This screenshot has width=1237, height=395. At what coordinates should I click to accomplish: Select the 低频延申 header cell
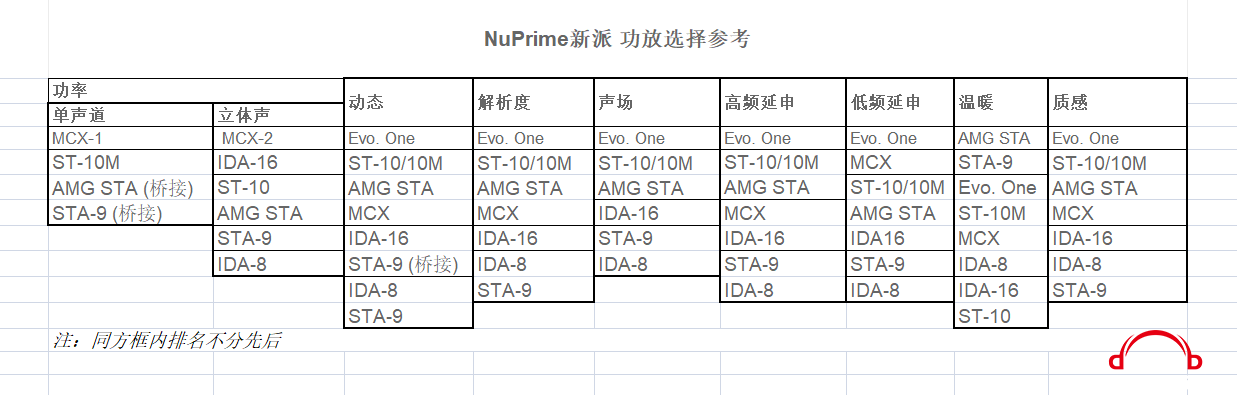[900, 102]
